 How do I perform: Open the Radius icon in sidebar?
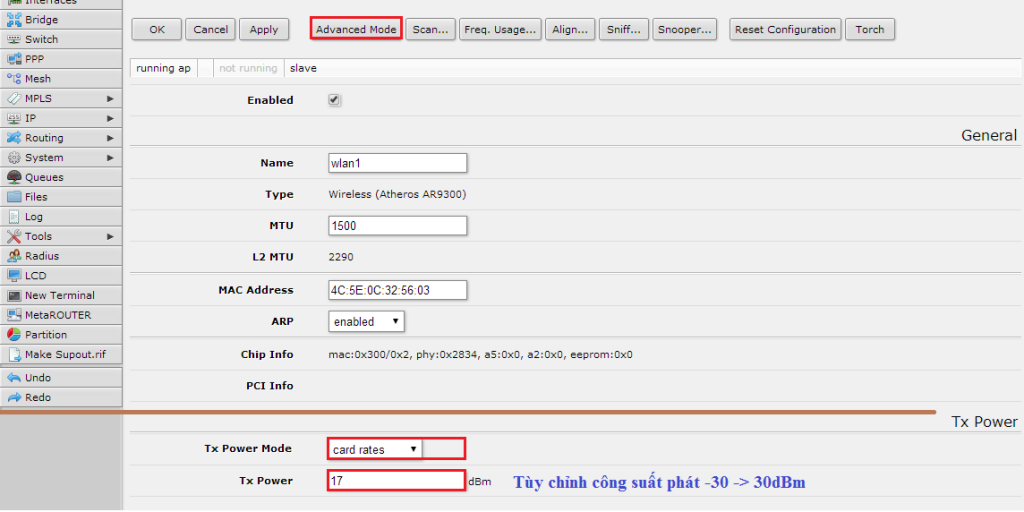coord(14,256)
